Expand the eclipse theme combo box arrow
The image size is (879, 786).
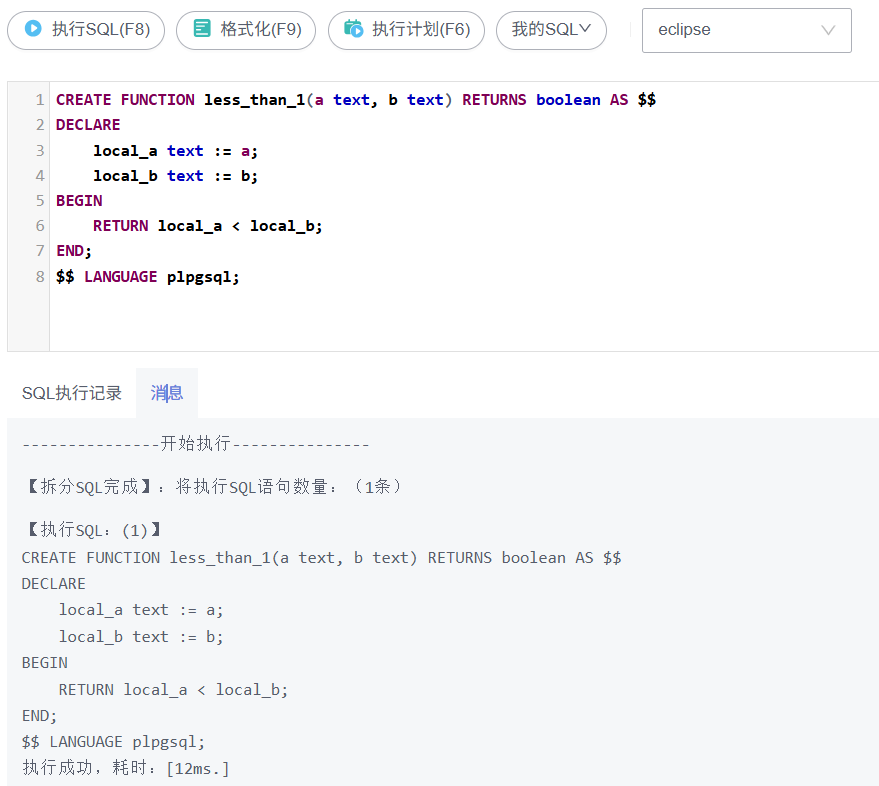point(828,30)
